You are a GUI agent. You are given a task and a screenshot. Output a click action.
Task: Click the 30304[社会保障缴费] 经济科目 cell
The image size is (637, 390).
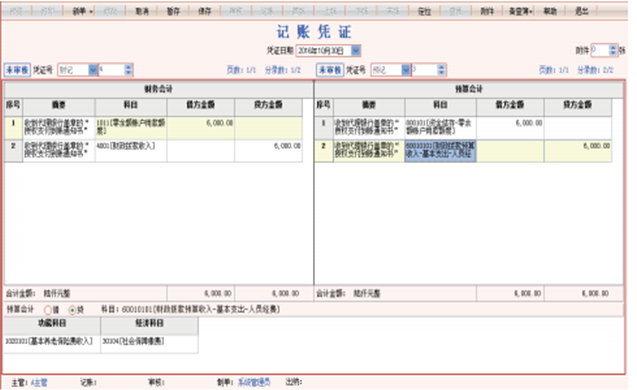pyautogui.click(x=149, y=341)
